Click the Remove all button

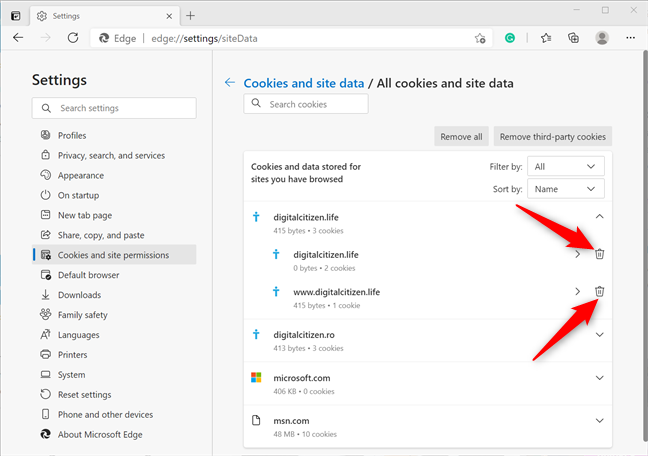(x=461, y=136)
